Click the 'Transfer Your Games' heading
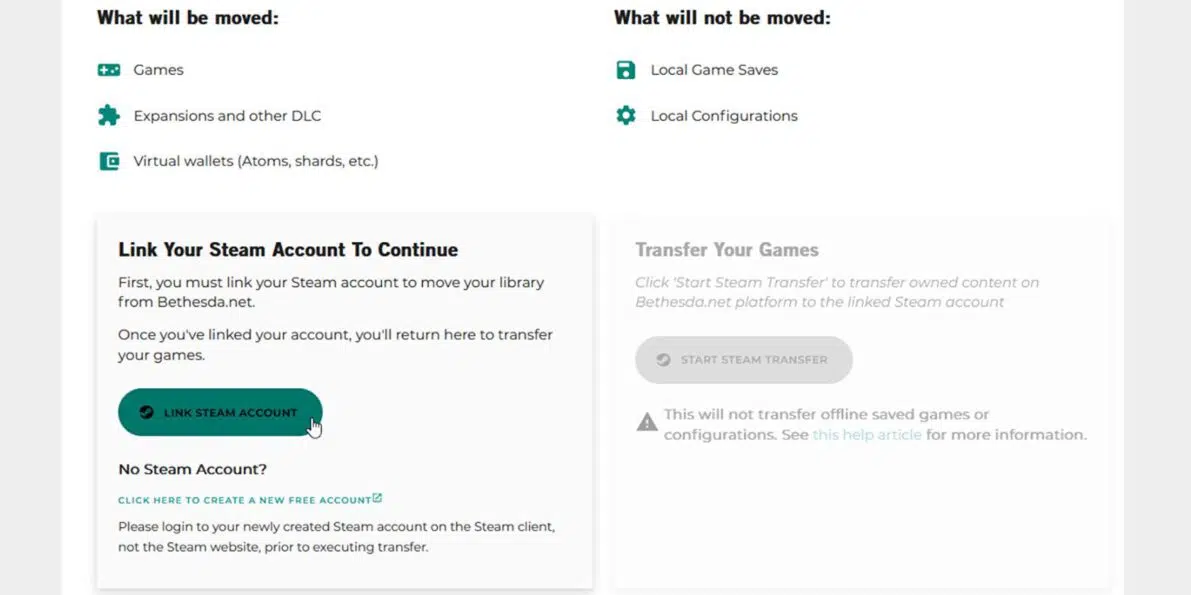The height and width of the screenshot is (595, 1191). [727, 250]
